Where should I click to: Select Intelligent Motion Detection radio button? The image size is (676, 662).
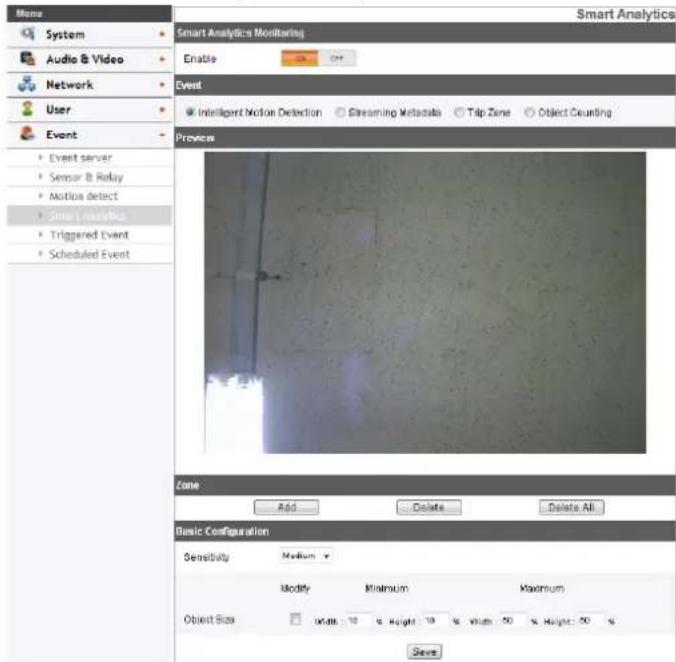tap(190, 112)
